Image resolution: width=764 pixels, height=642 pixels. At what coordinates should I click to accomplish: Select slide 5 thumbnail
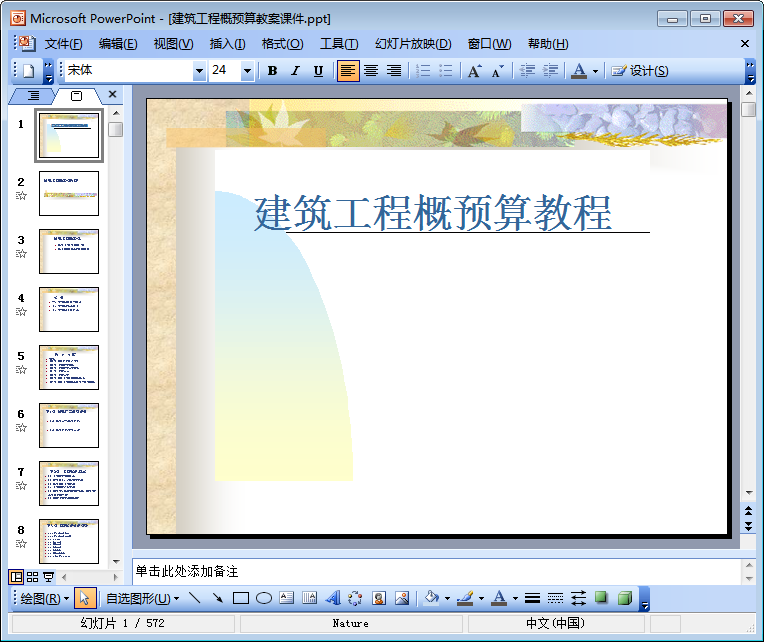[69, 367]
